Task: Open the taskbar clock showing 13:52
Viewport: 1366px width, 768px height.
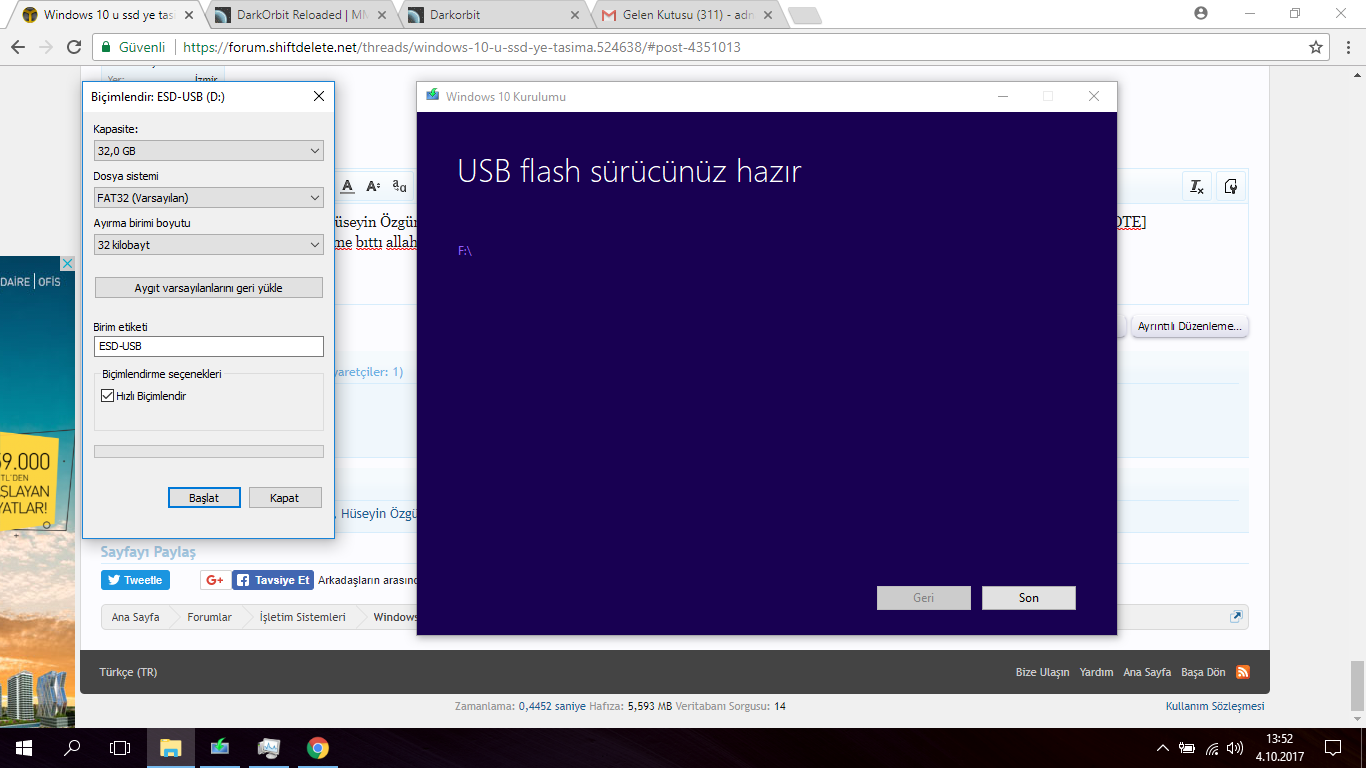Action: tap(1280, 747)
